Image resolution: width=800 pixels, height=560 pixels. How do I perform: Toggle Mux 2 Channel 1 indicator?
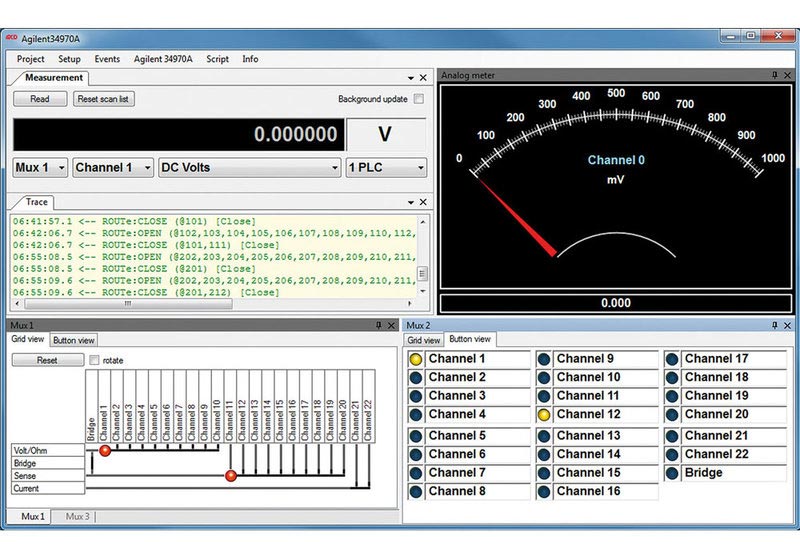click(x=416, y=359)
